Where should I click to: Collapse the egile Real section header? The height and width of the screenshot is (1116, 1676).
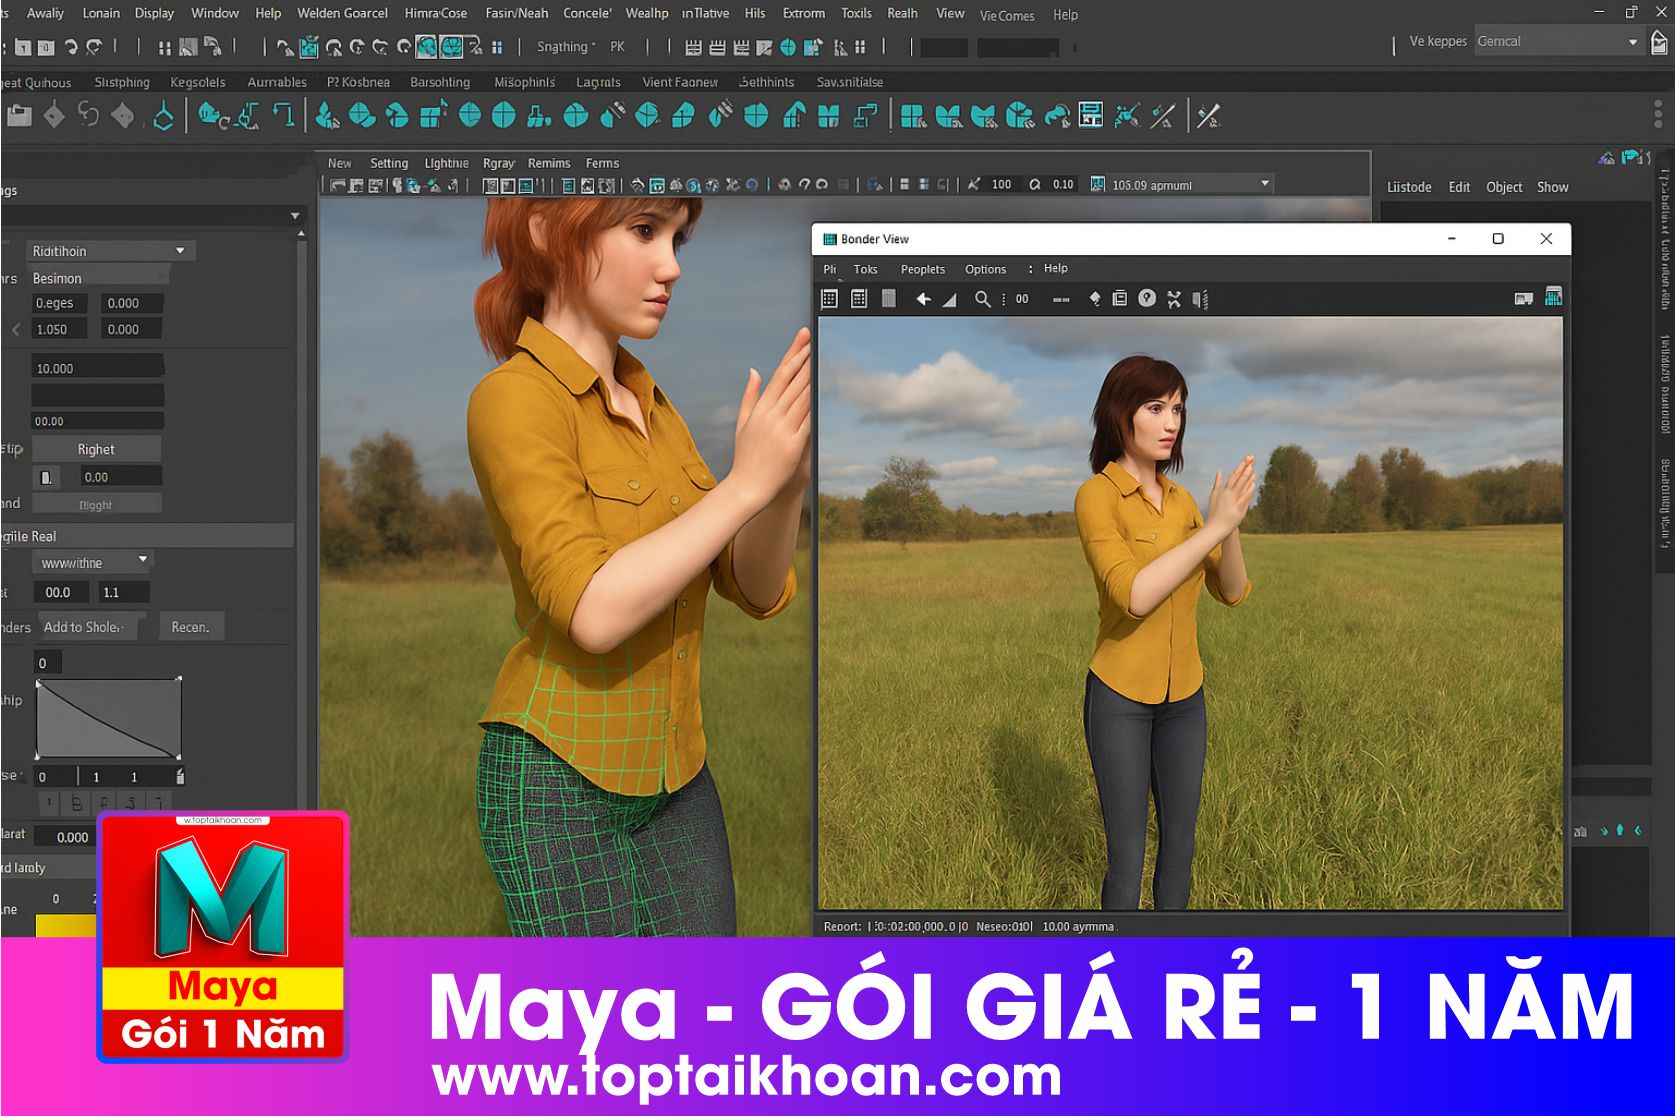(x=147, y=536)
